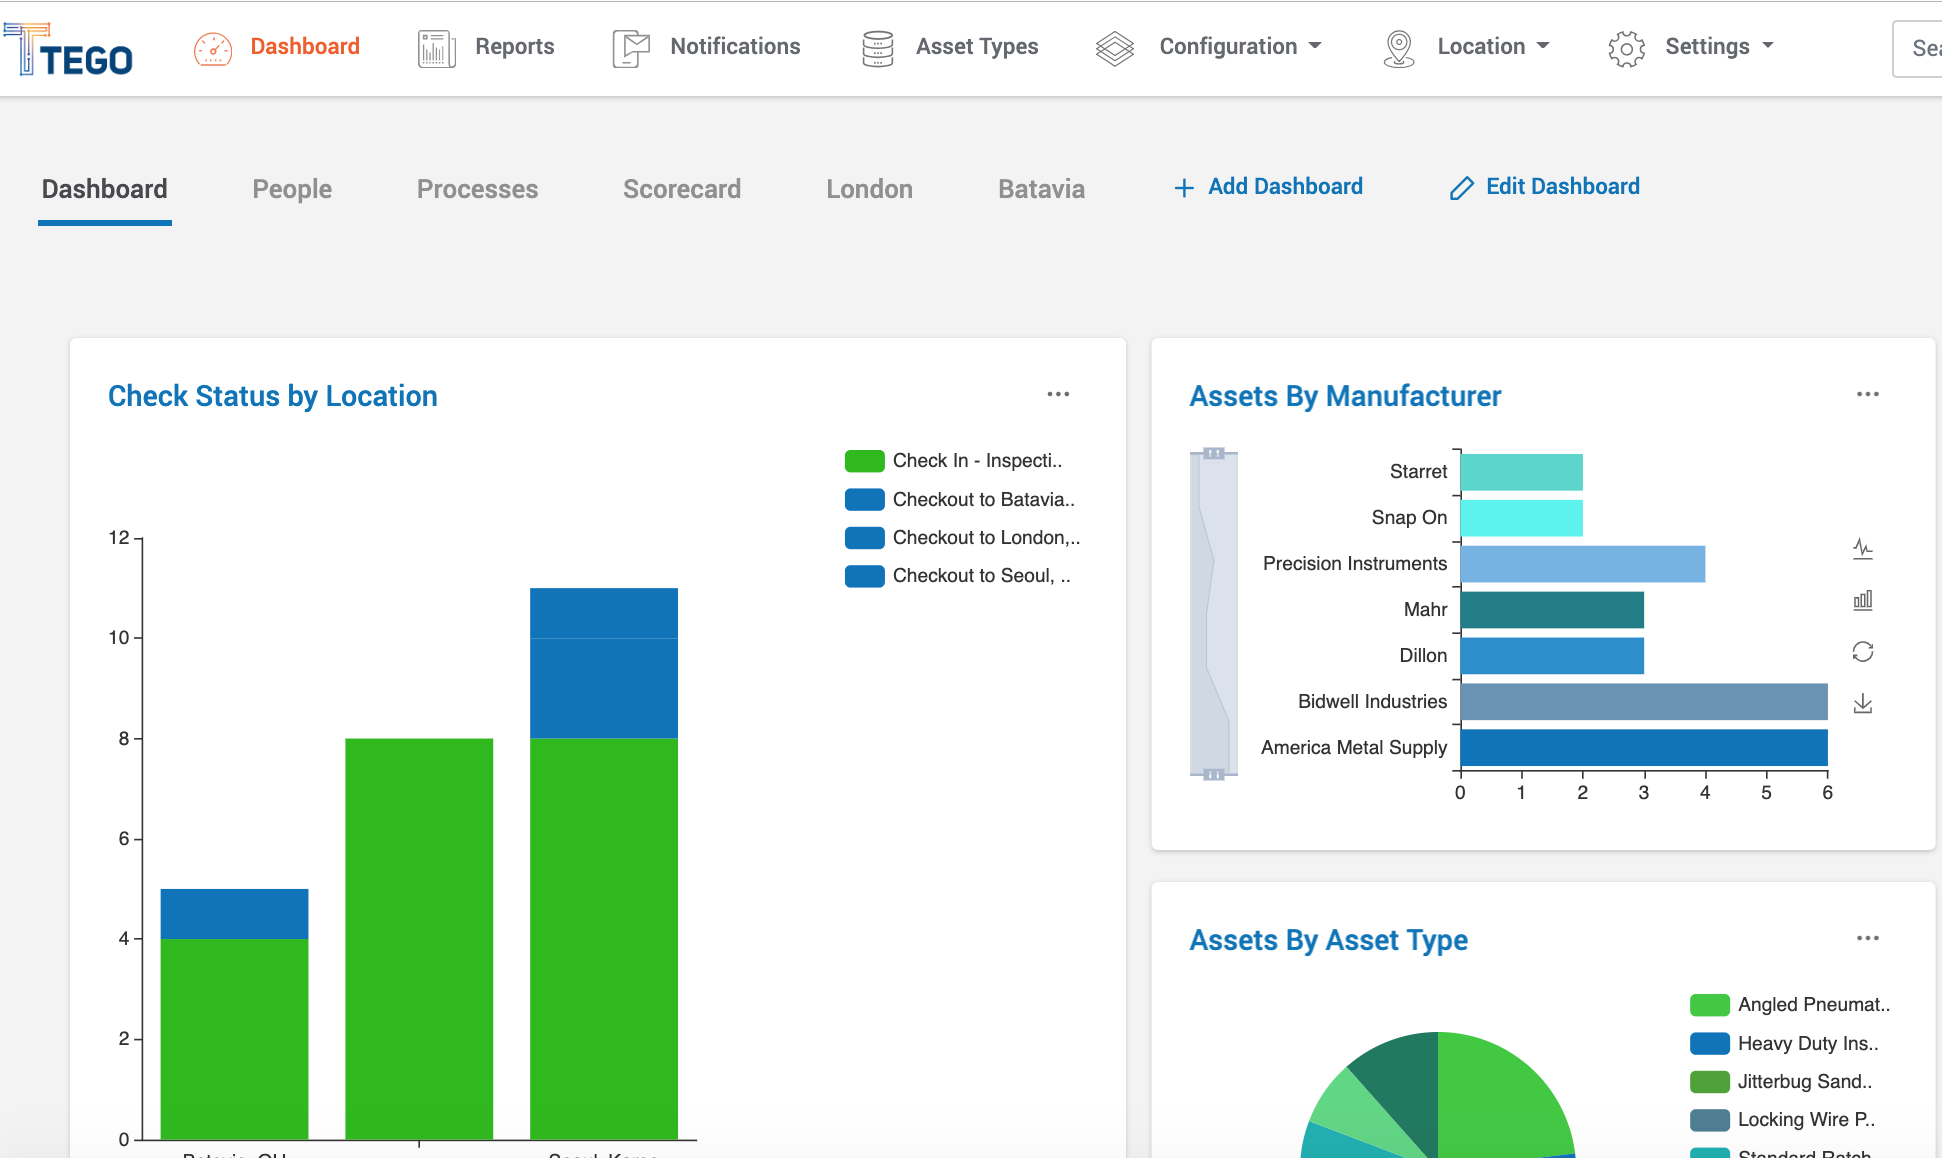Select the Location pin icon

click(x=1397, y=47)
